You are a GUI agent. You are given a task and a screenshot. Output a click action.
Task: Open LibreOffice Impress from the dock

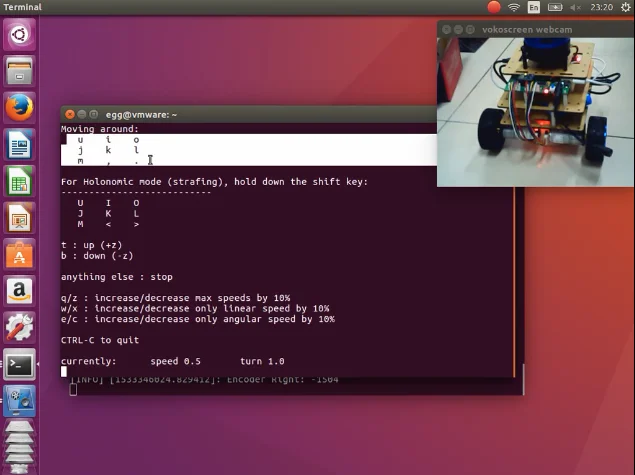point(19,218)
